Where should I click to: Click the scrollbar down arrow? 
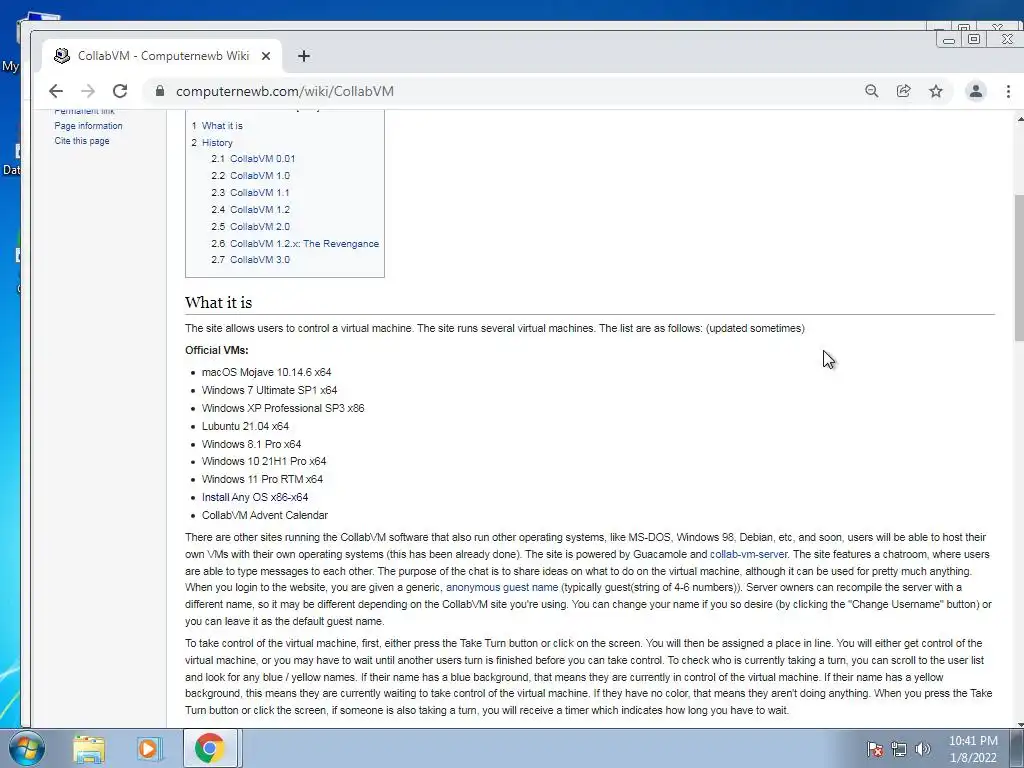[1019, 724]
